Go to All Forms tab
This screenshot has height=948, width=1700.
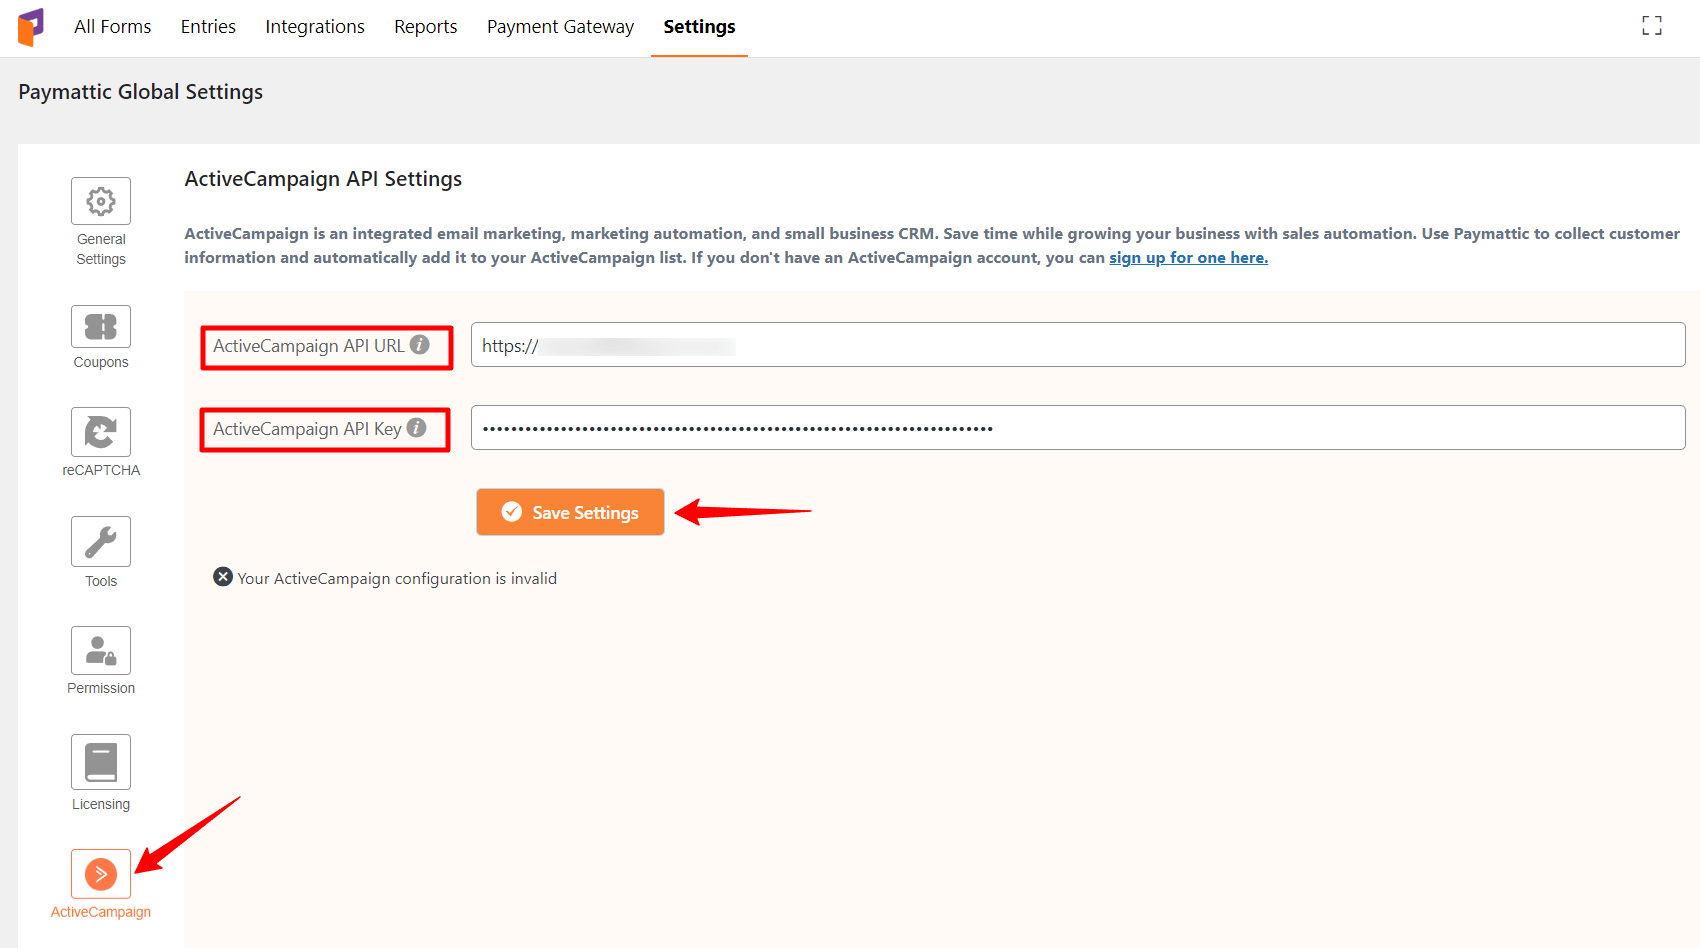coord(113,27)
